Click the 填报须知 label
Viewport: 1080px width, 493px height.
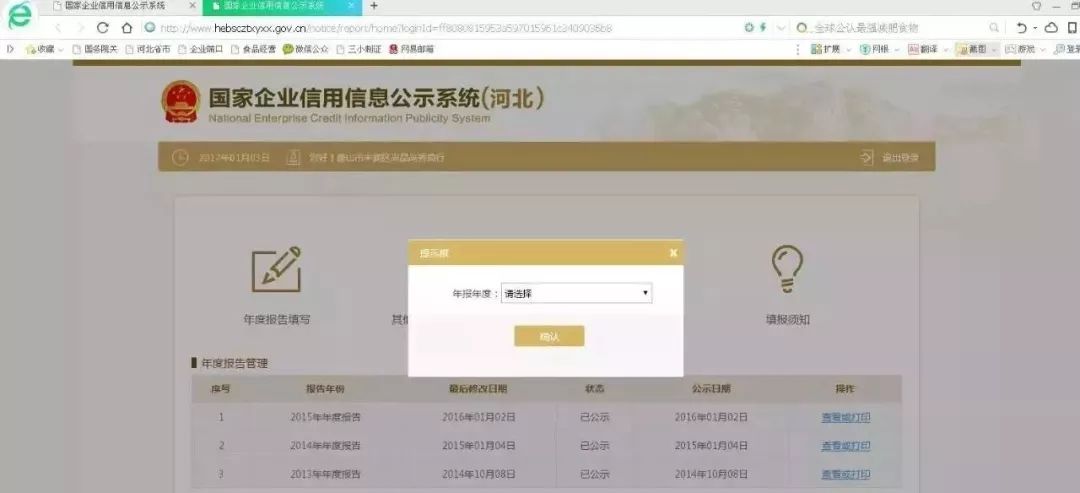click(787, 320)
